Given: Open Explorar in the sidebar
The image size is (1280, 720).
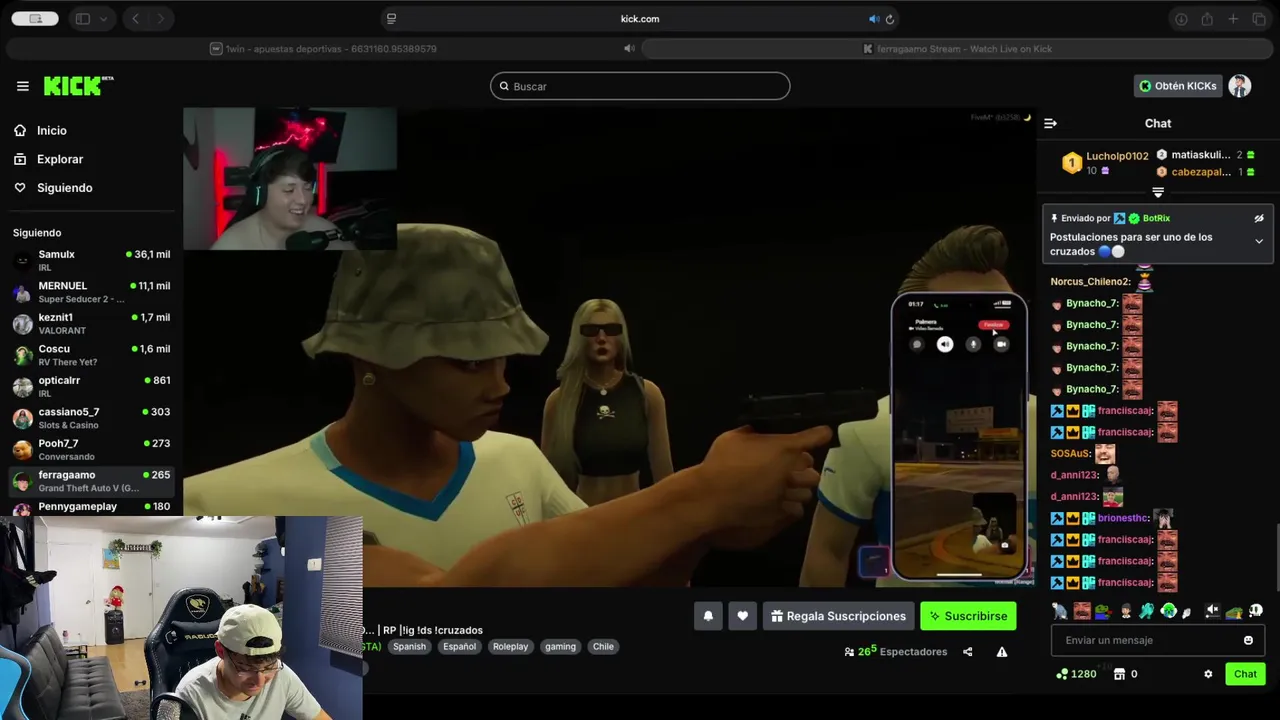Looking at the screenshot, I should [x=59, y=159].
